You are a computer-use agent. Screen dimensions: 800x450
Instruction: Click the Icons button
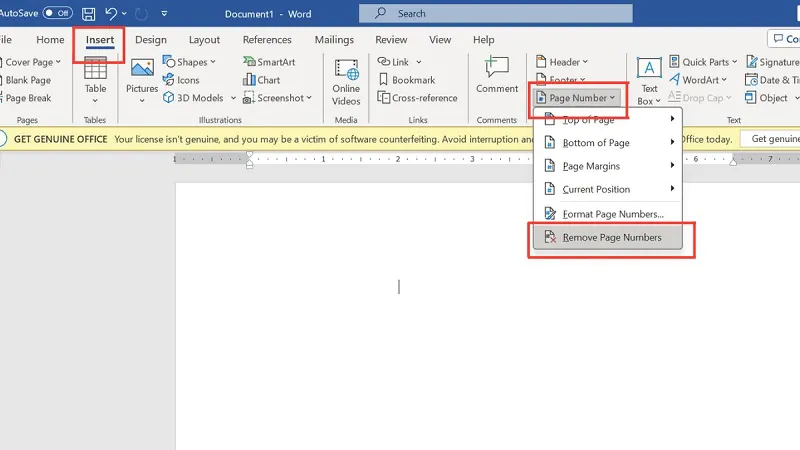[x=181, y=80]
